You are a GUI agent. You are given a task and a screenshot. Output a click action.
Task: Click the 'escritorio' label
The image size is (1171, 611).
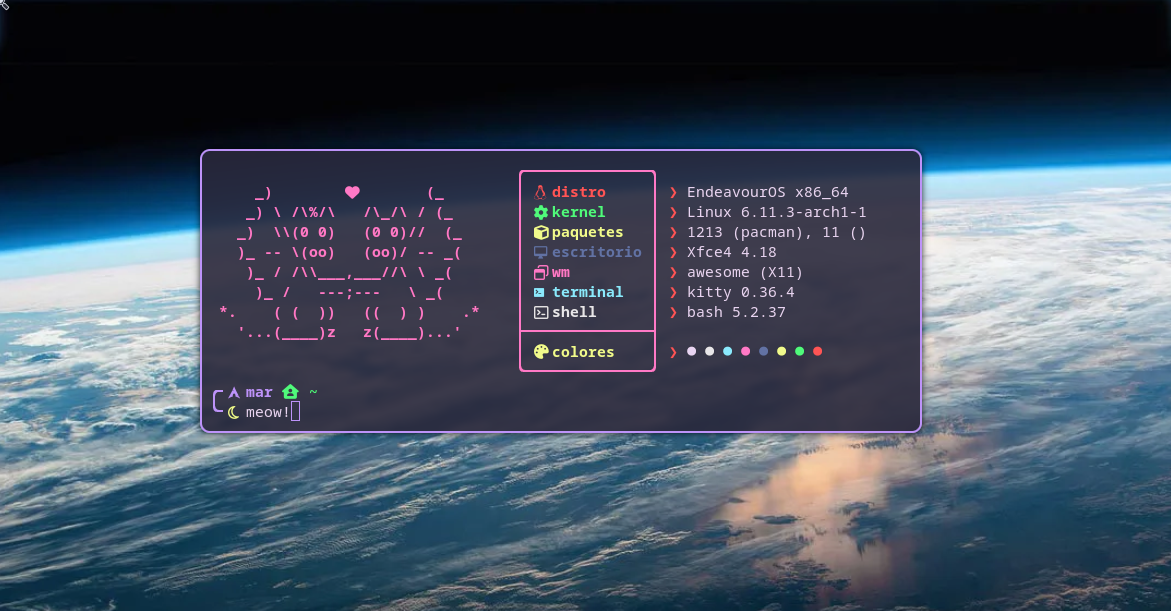tap(597, 252)
